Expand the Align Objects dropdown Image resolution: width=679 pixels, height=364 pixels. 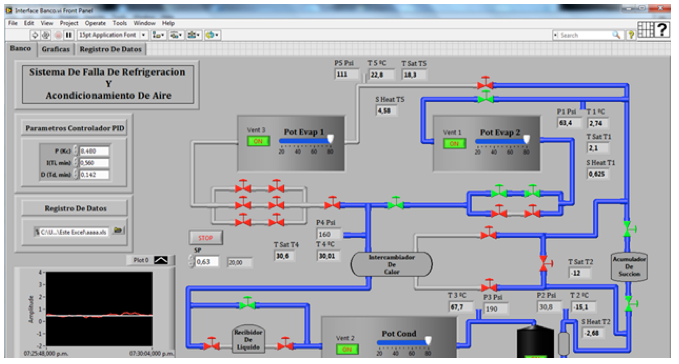tap(158, 35)
